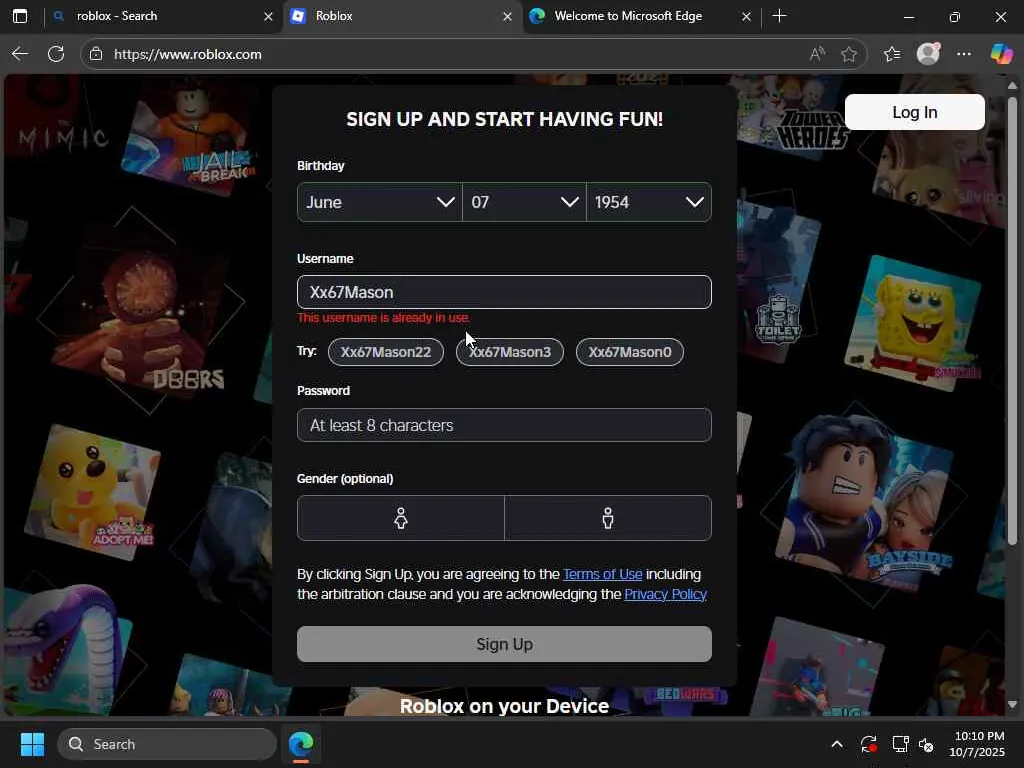The width and height of the screenshot is (1024, 768).
Task: Click the scrollbar up arrow
Action: click(1012, 86)
